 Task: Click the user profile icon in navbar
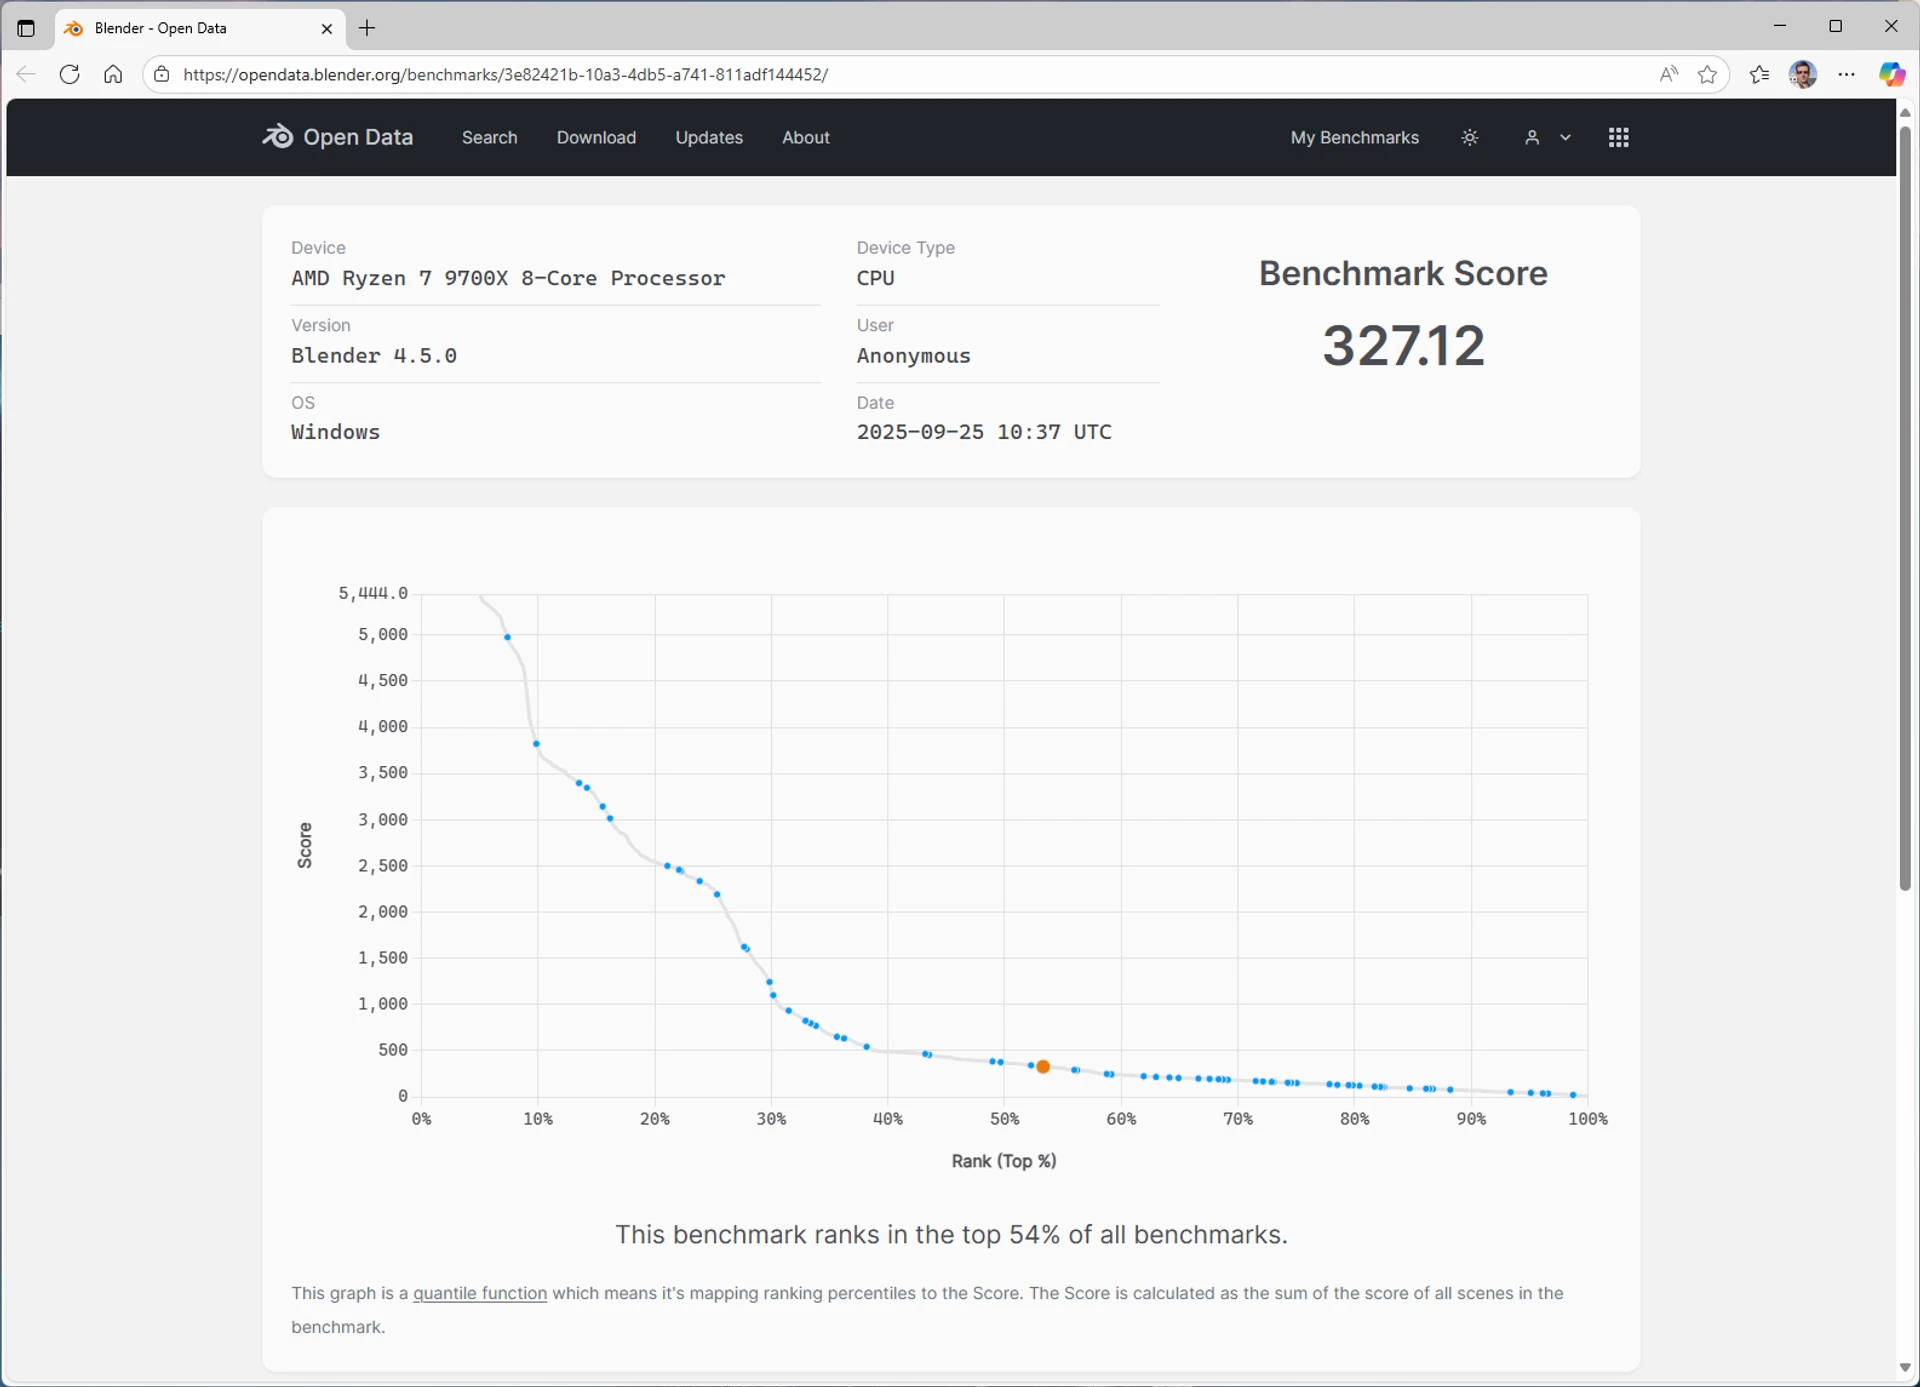tap(1531, 137)
